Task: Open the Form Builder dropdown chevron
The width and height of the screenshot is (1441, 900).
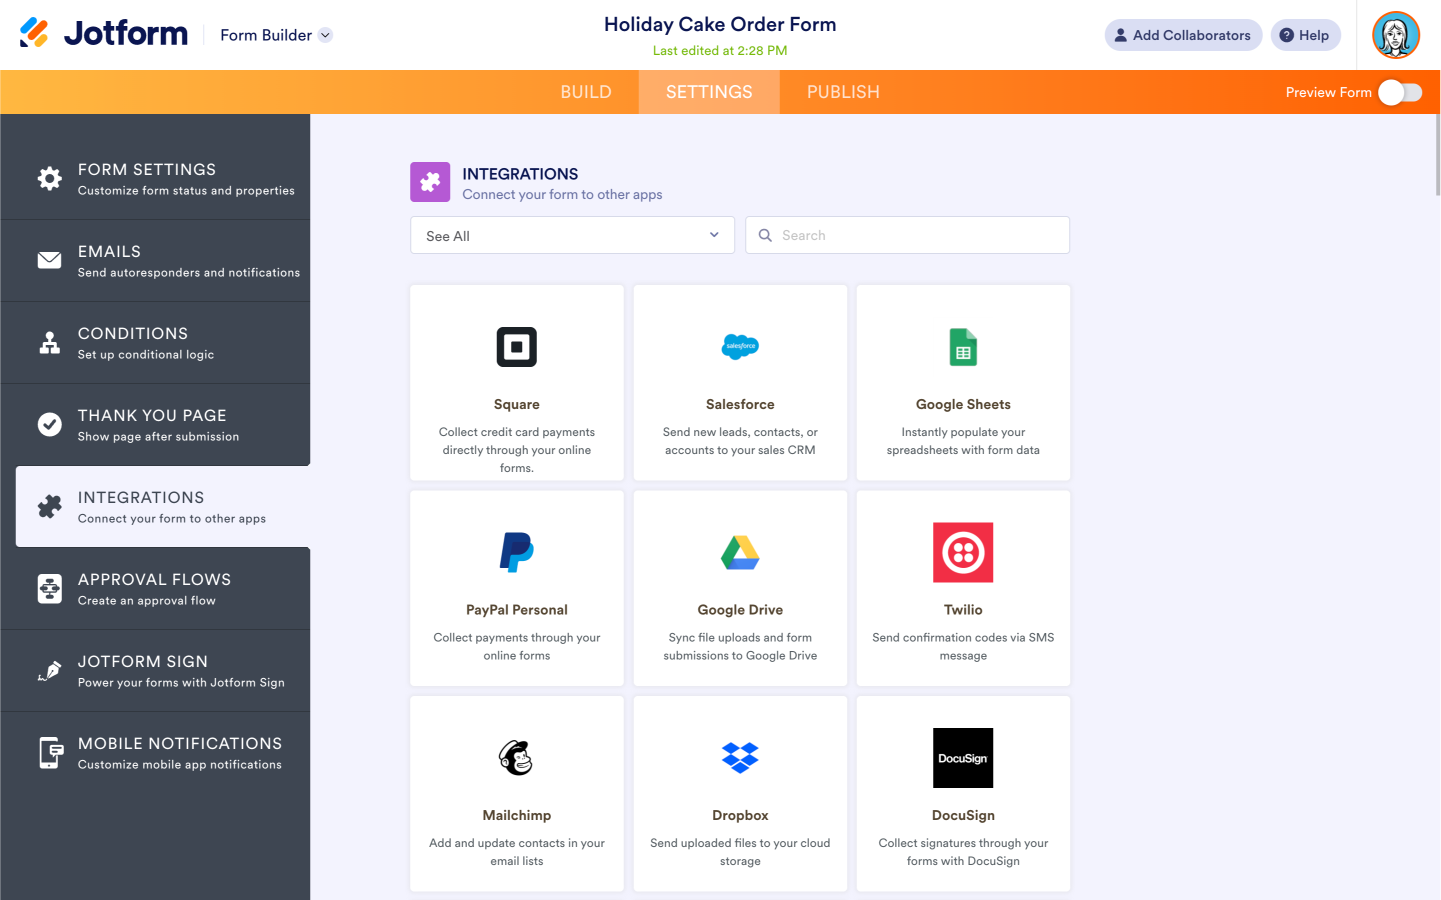Action: click(x=325, y=35)
